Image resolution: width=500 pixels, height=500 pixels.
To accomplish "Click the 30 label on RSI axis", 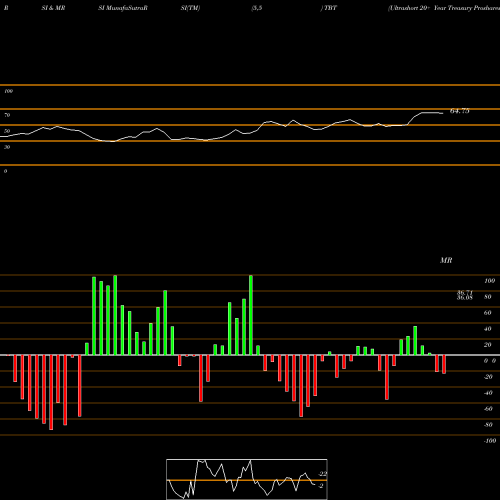I will pyautogui.click(x=7, y=147).
